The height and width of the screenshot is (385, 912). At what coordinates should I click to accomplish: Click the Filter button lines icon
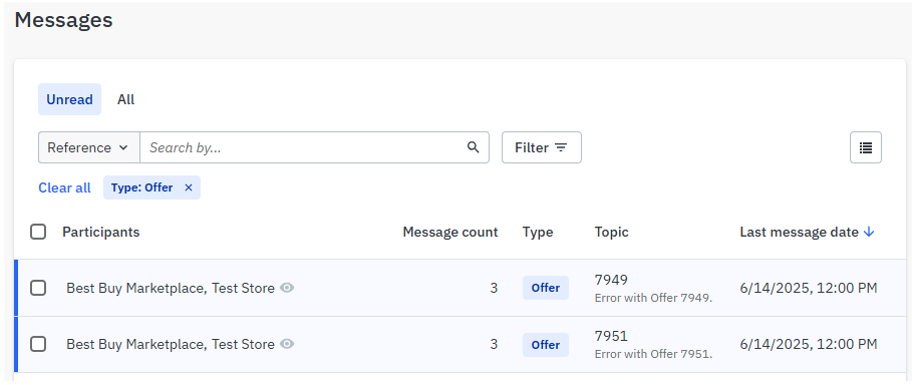tap(561, 148)
